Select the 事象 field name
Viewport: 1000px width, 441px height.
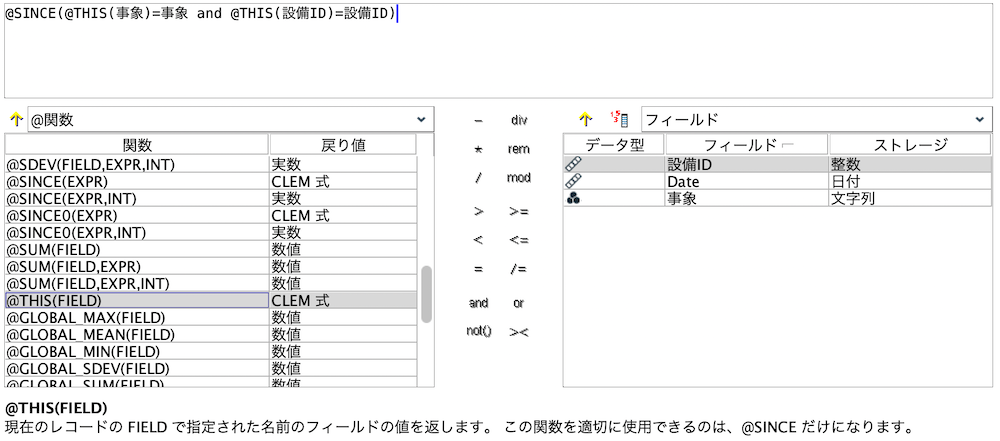click(747, 198)
